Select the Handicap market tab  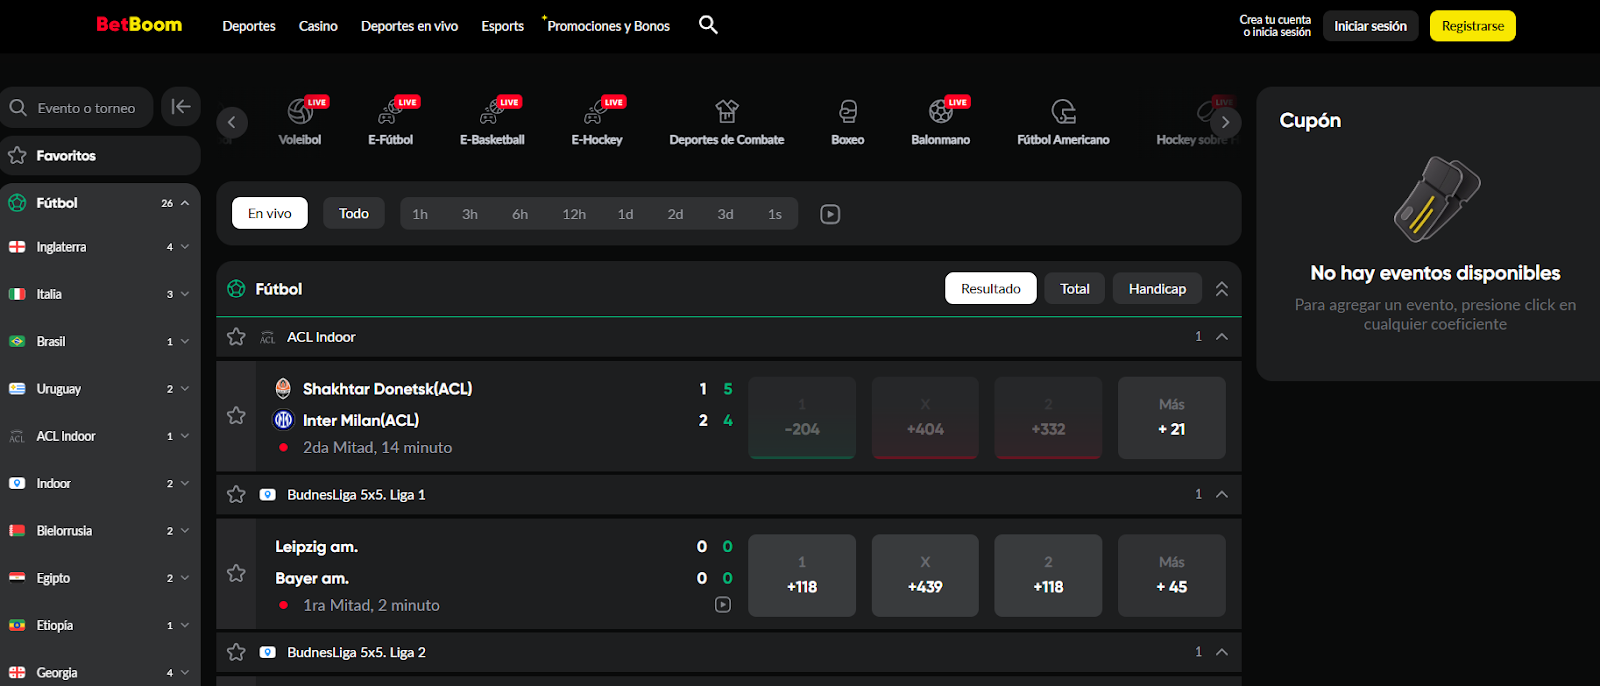pyautogui.click(x=1158, y=288)
